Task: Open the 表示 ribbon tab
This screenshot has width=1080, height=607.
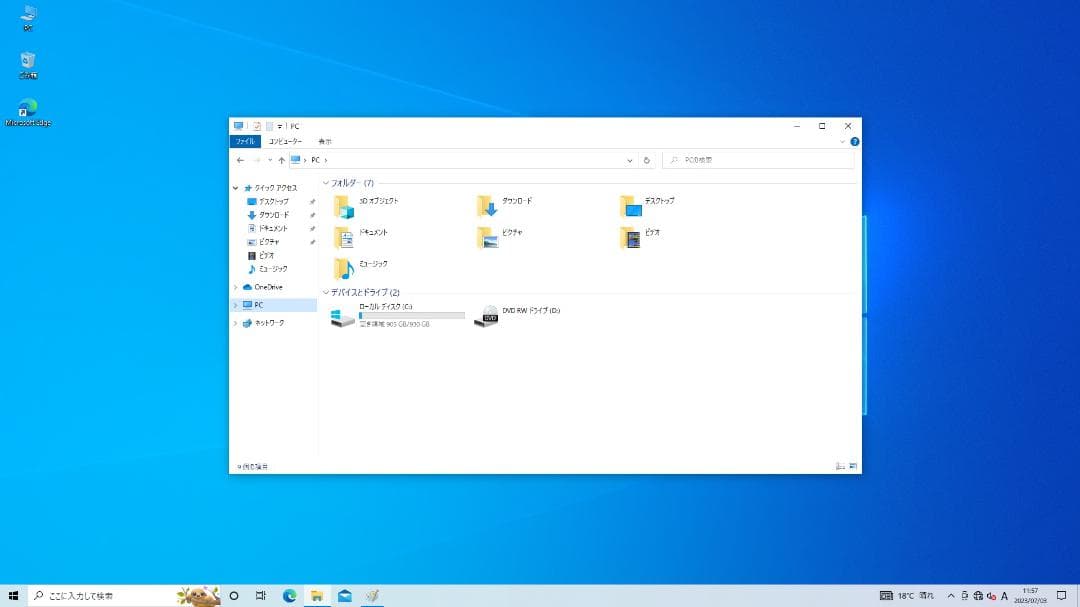Action: coord(324,141)
